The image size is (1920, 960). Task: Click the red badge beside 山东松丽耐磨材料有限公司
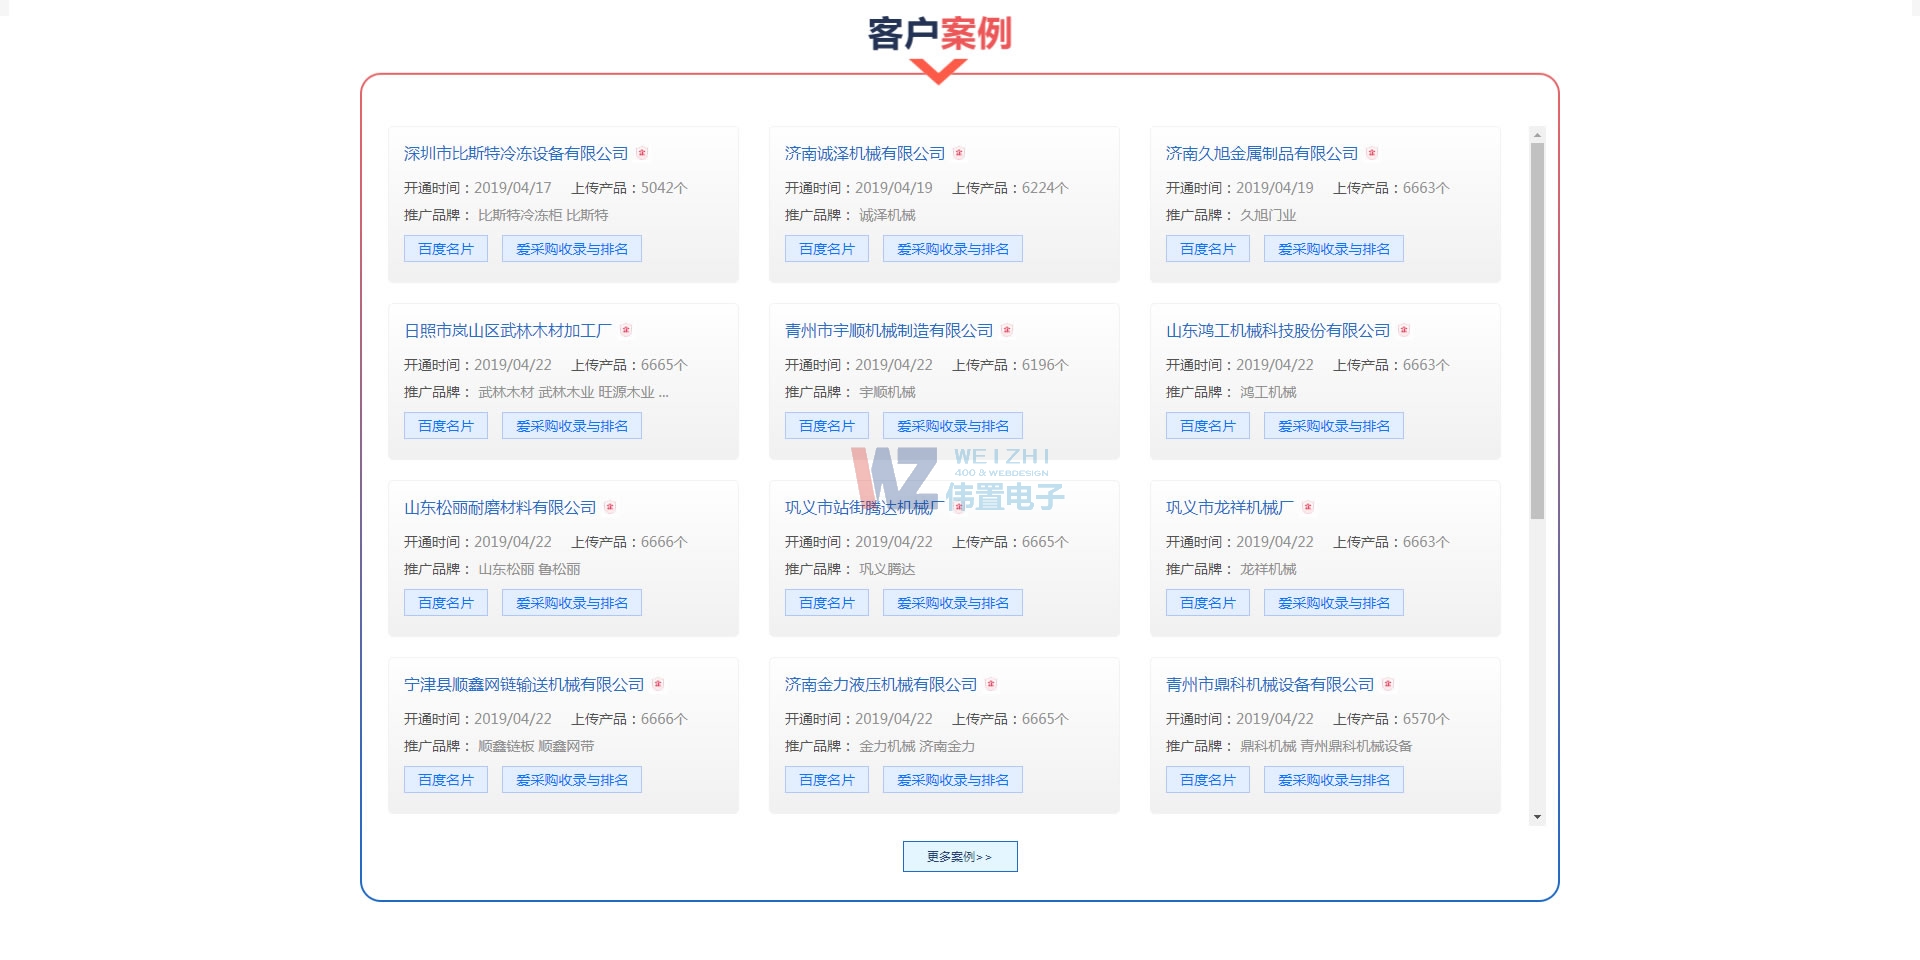point(609,507)
